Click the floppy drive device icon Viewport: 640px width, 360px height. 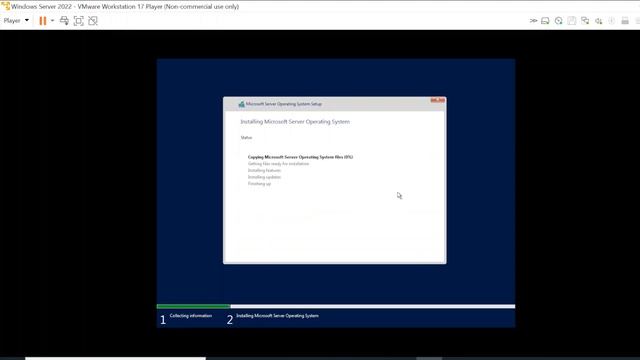pos(572,21)
